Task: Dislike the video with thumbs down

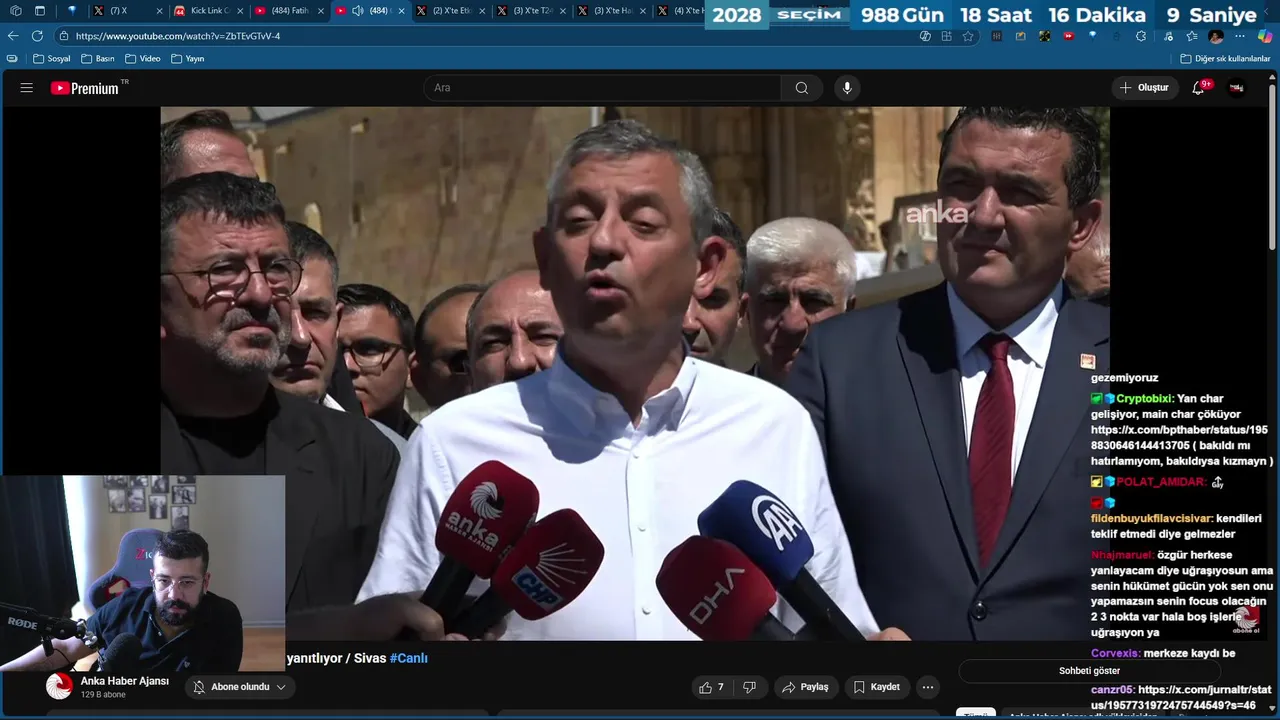Action: coord(750,687)
